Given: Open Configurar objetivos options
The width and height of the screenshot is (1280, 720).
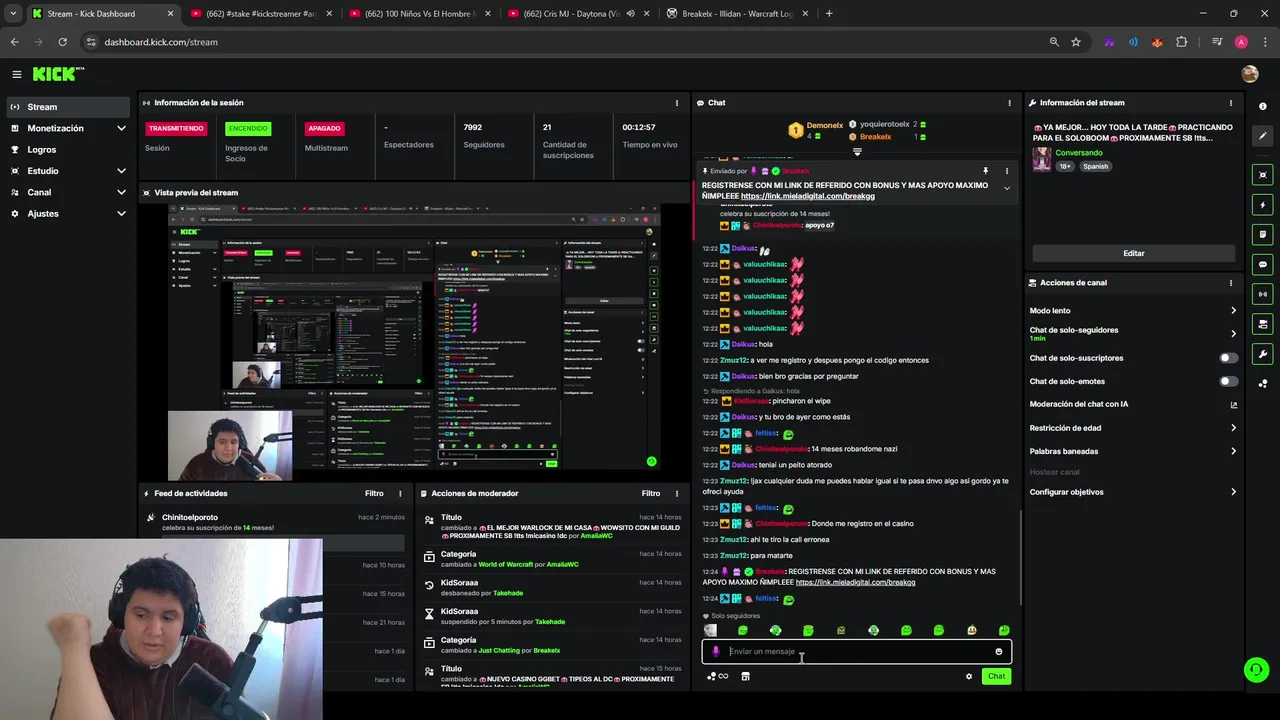Looking at the screenshot, I should 1133,492.
